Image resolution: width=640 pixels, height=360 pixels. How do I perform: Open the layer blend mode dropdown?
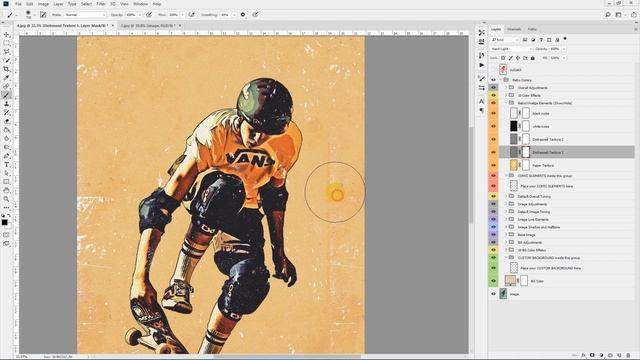(x=511, y=49)
